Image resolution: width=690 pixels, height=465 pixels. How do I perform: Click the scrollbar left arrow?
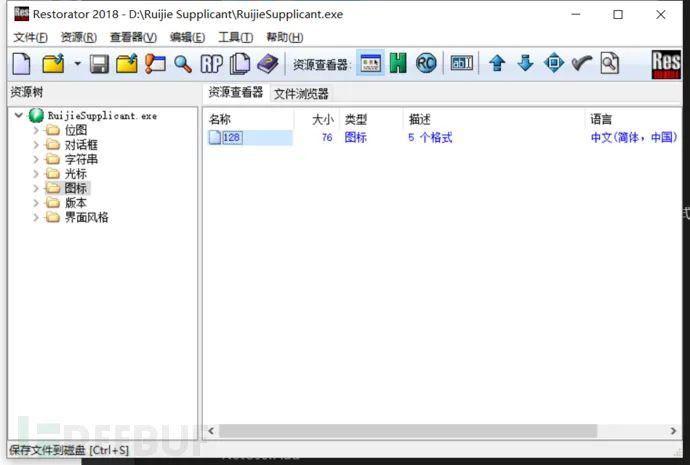(x=211, y=431)
